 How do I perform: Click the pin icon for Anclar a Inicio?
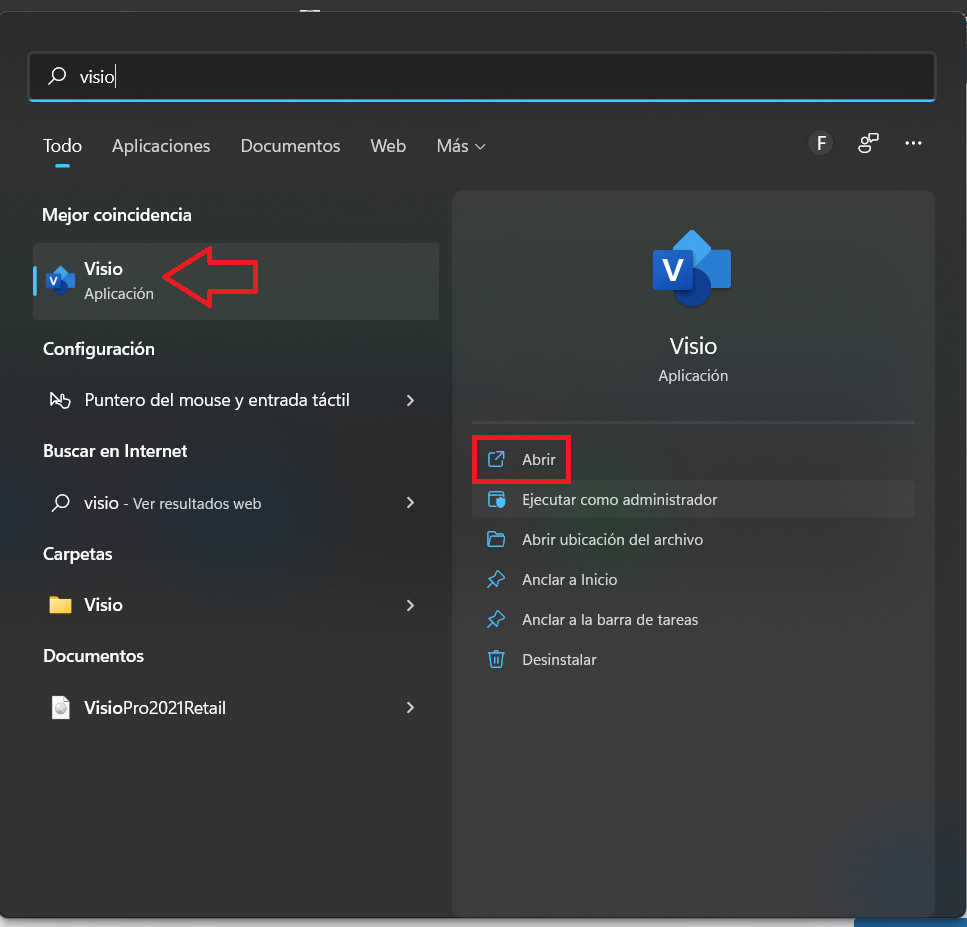[496, 580]
